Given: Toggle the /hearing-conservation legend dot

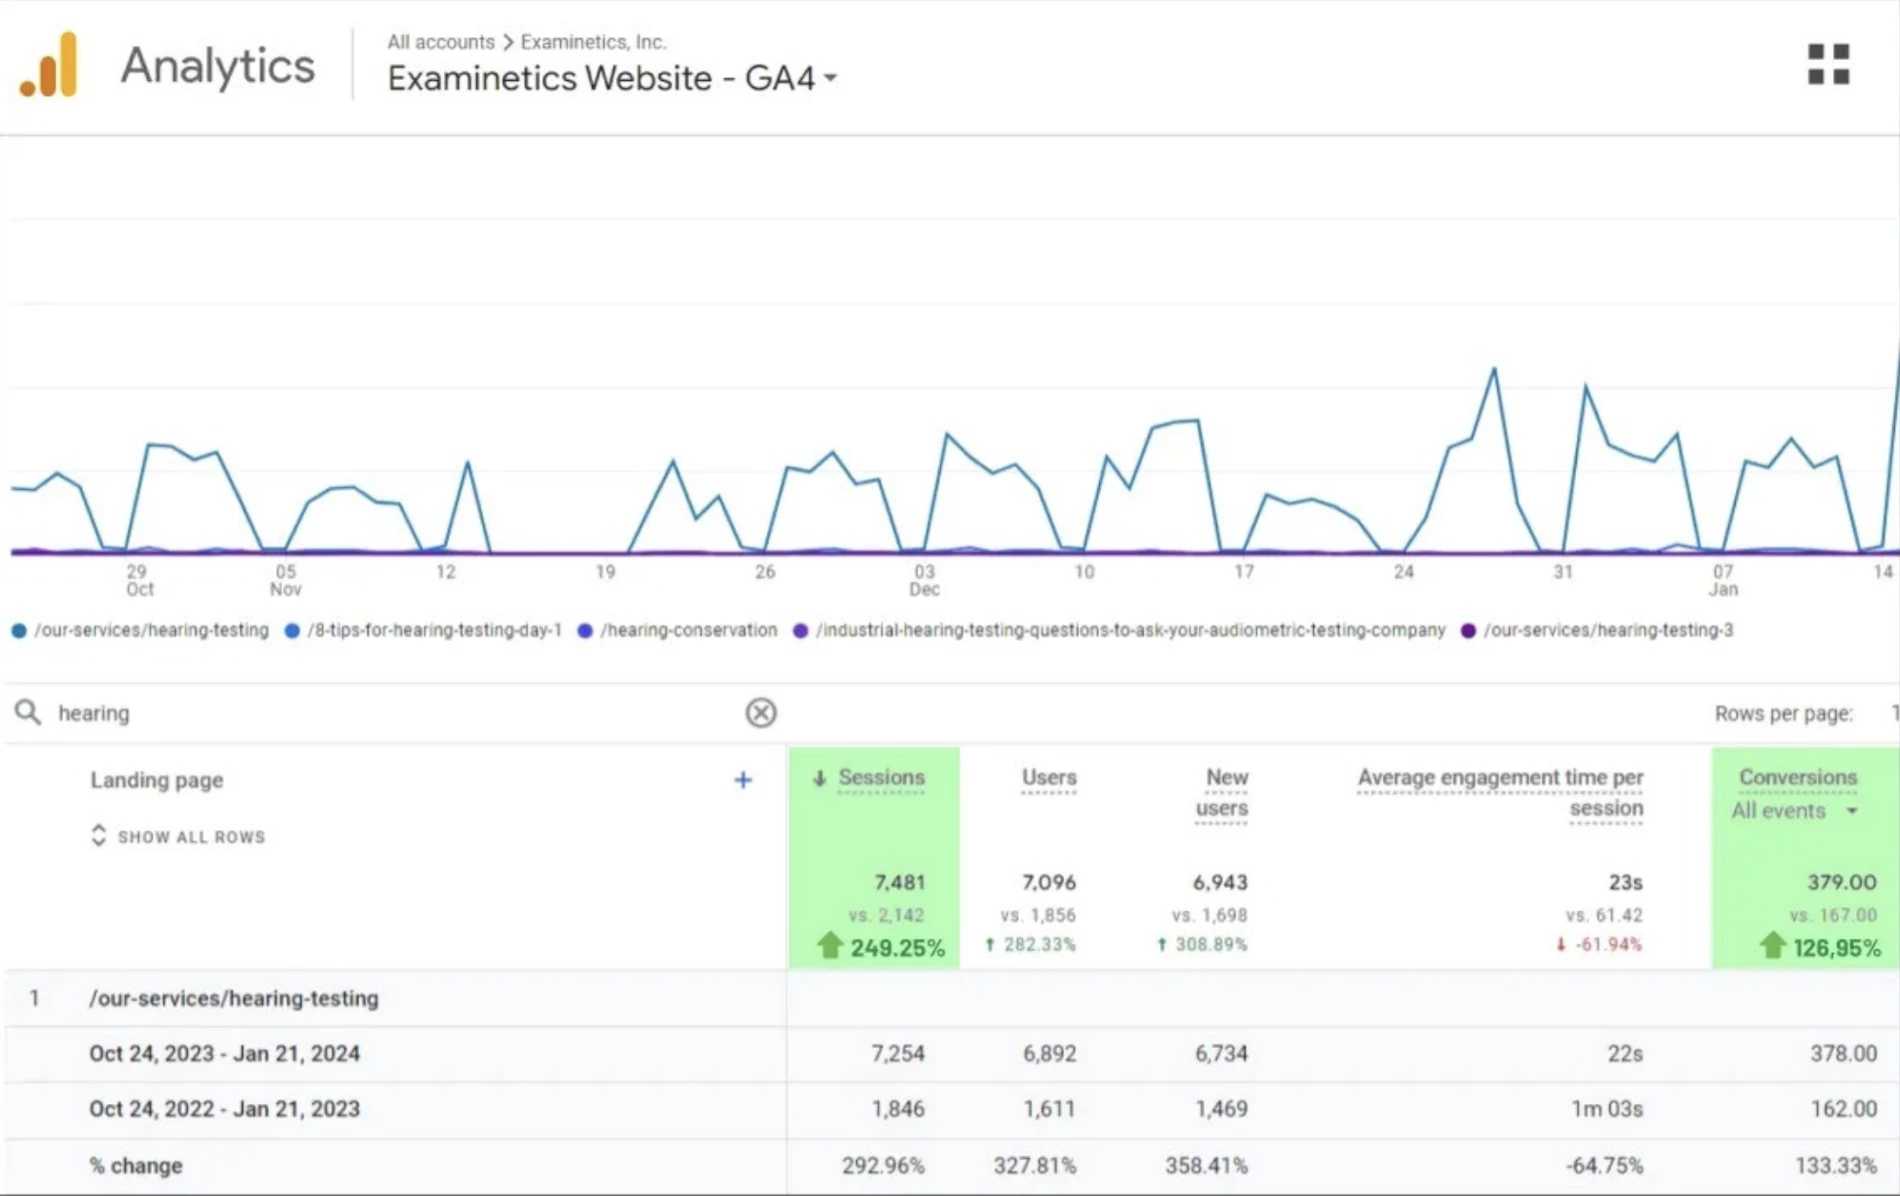Looking at the screenshot, I should coord(585,631).
